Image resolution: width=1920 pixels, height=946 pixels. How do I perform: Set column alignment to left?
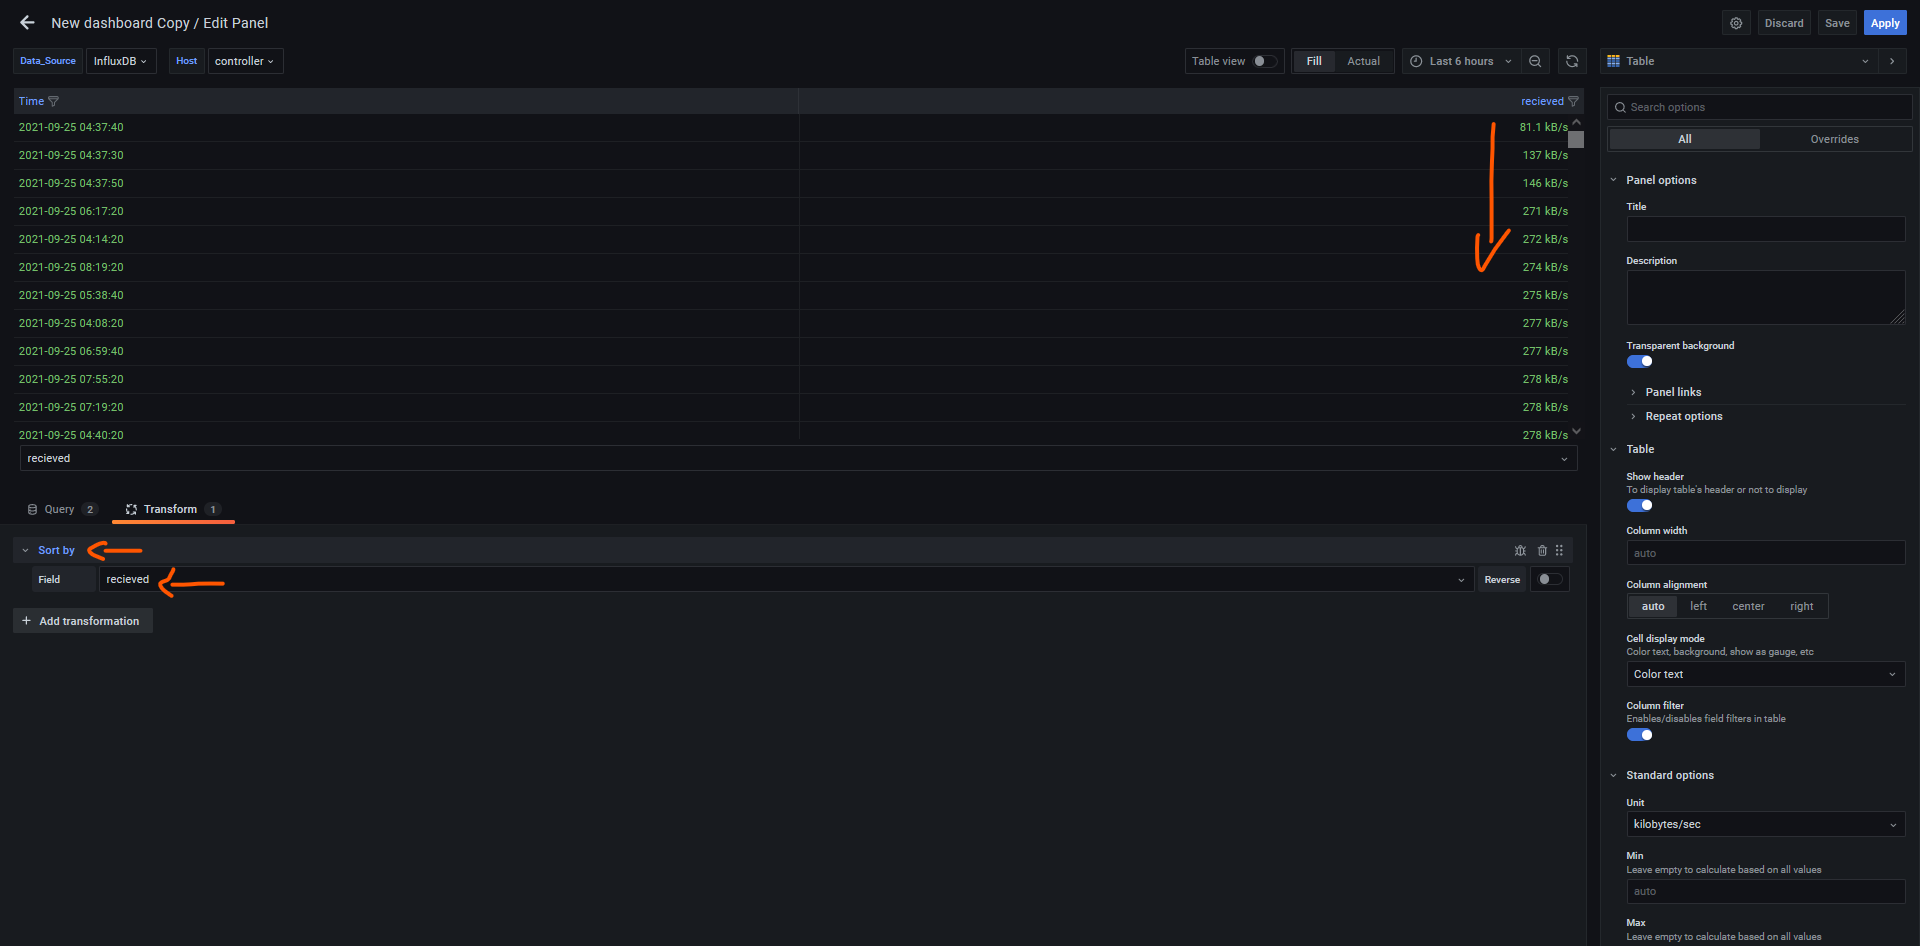(x=1698, y=606)
